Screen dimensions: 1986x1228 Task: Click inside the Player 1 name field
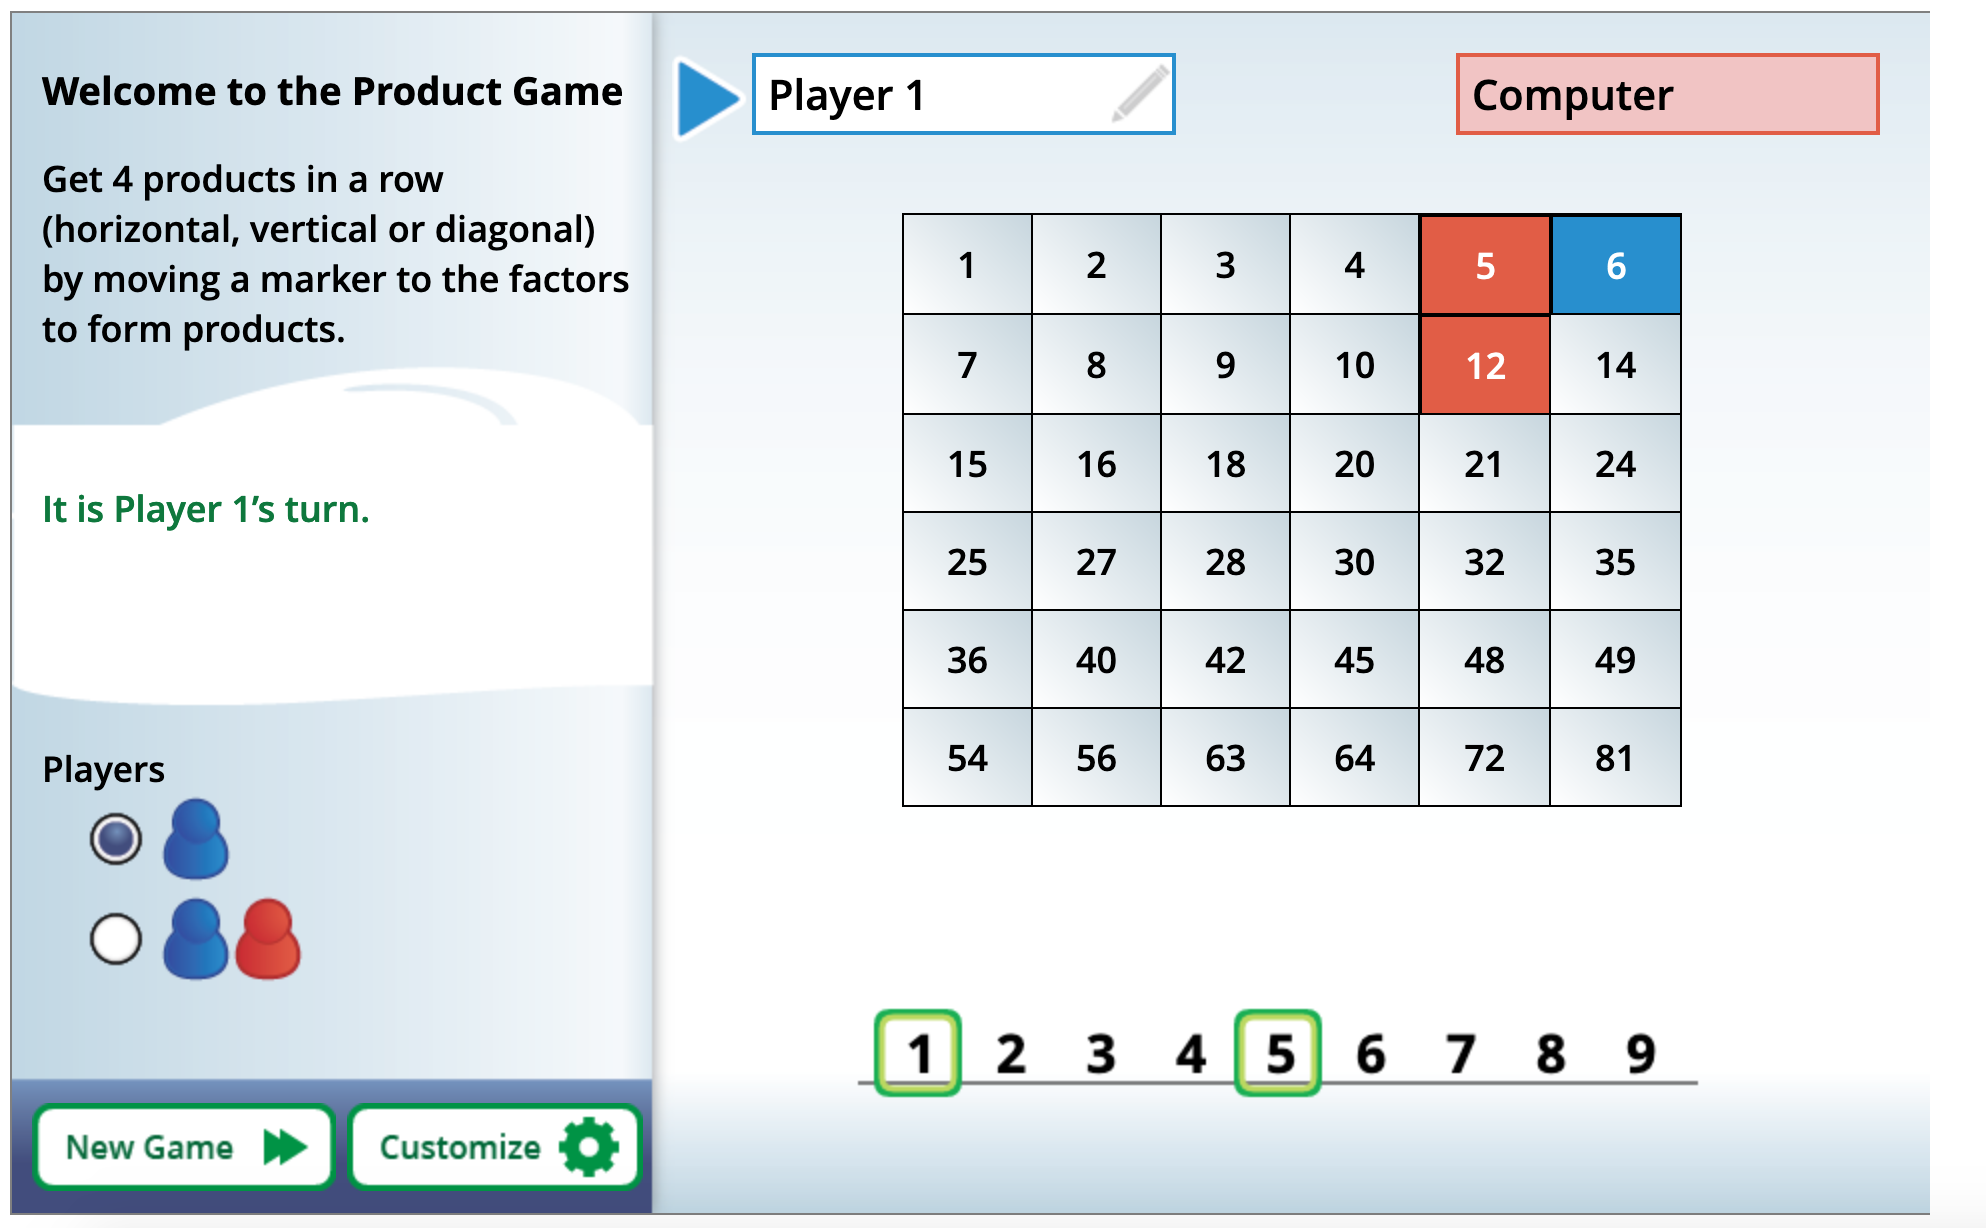[x=900, y=95]
